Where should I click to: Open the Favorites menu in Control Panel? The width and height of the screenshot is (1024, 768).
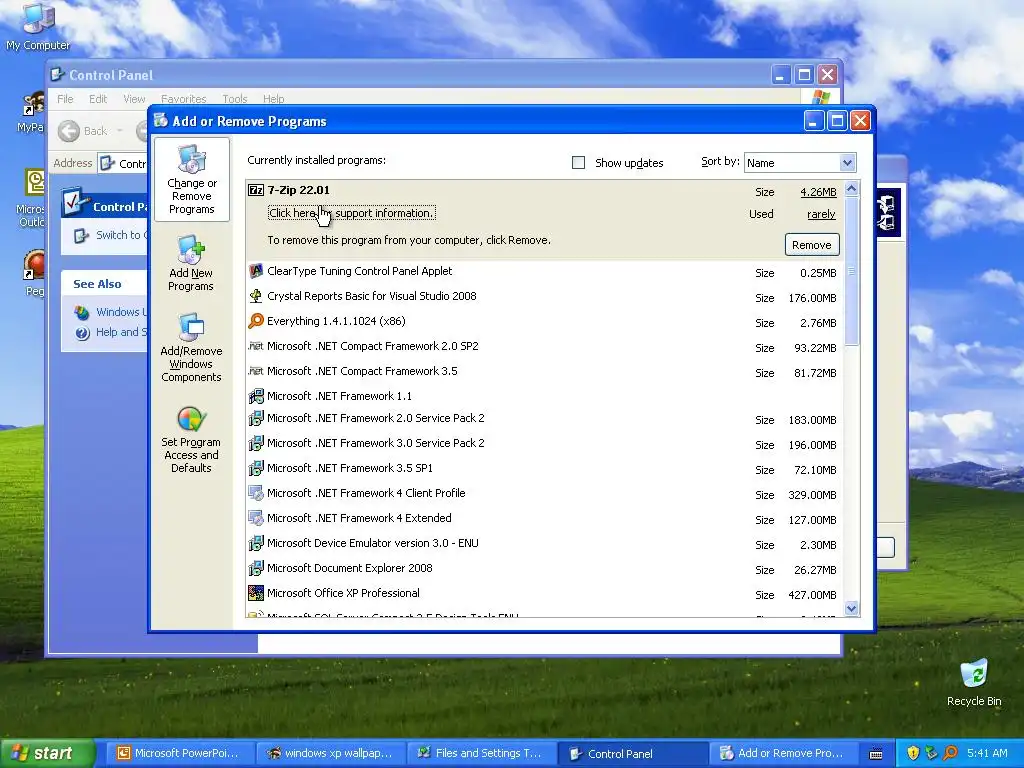[x=184, y=99]
